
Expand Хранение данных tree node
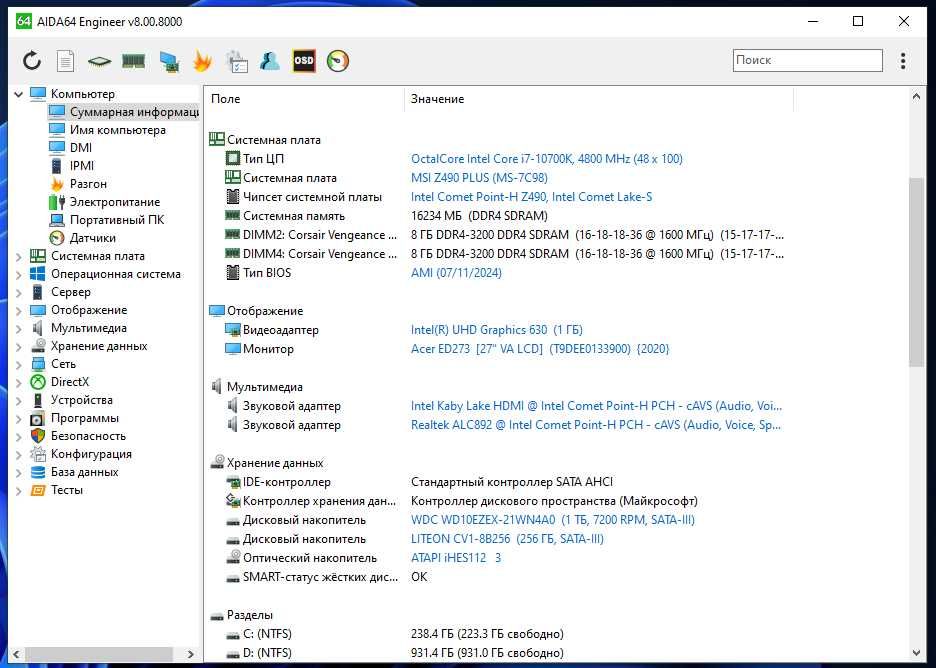coord(19,346)
